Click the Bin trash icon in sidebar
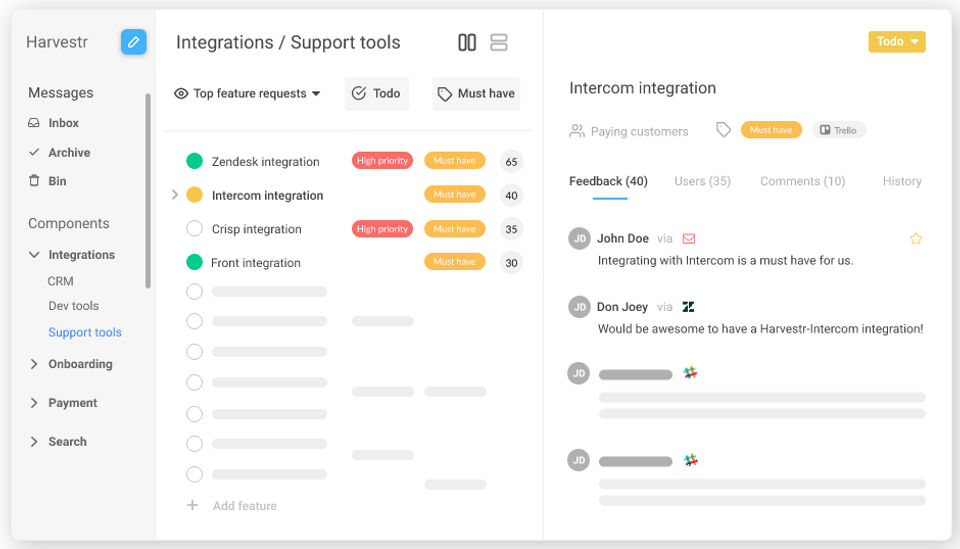This screenshot has width=960, height=549. coord(34,181)
